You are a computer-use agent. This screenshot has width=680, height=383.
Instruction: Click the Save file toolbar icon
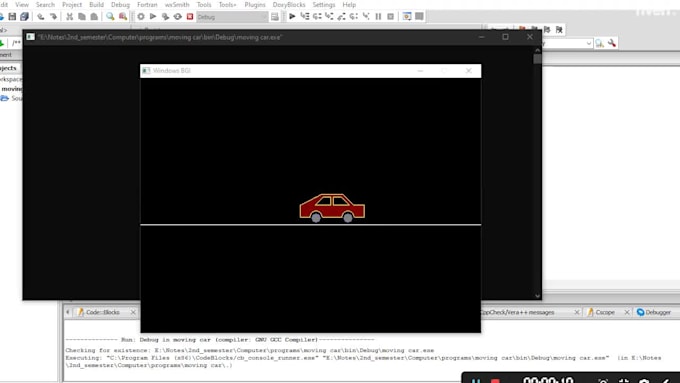[x=12, y=16]
